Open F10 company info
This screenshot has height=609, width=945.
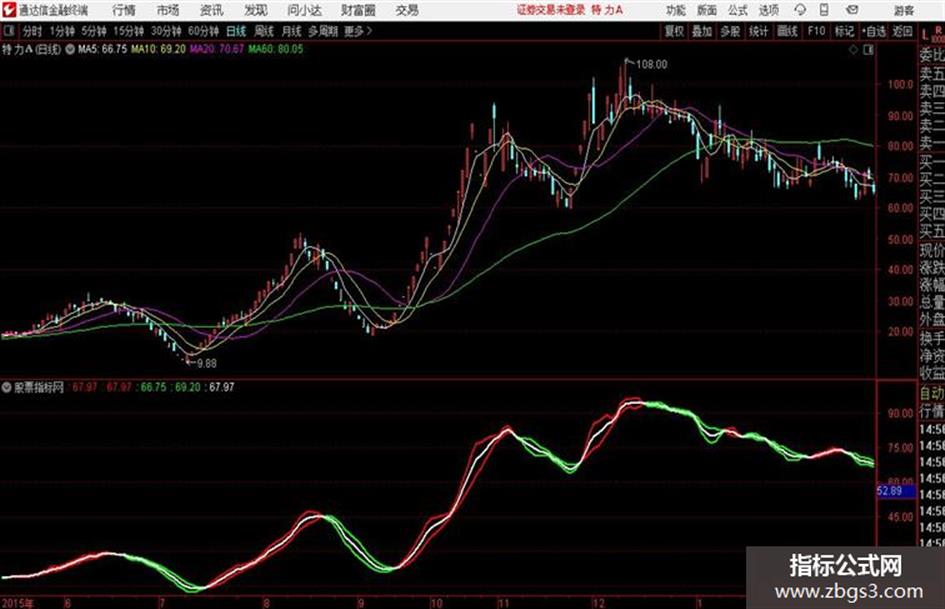point(817,31)
